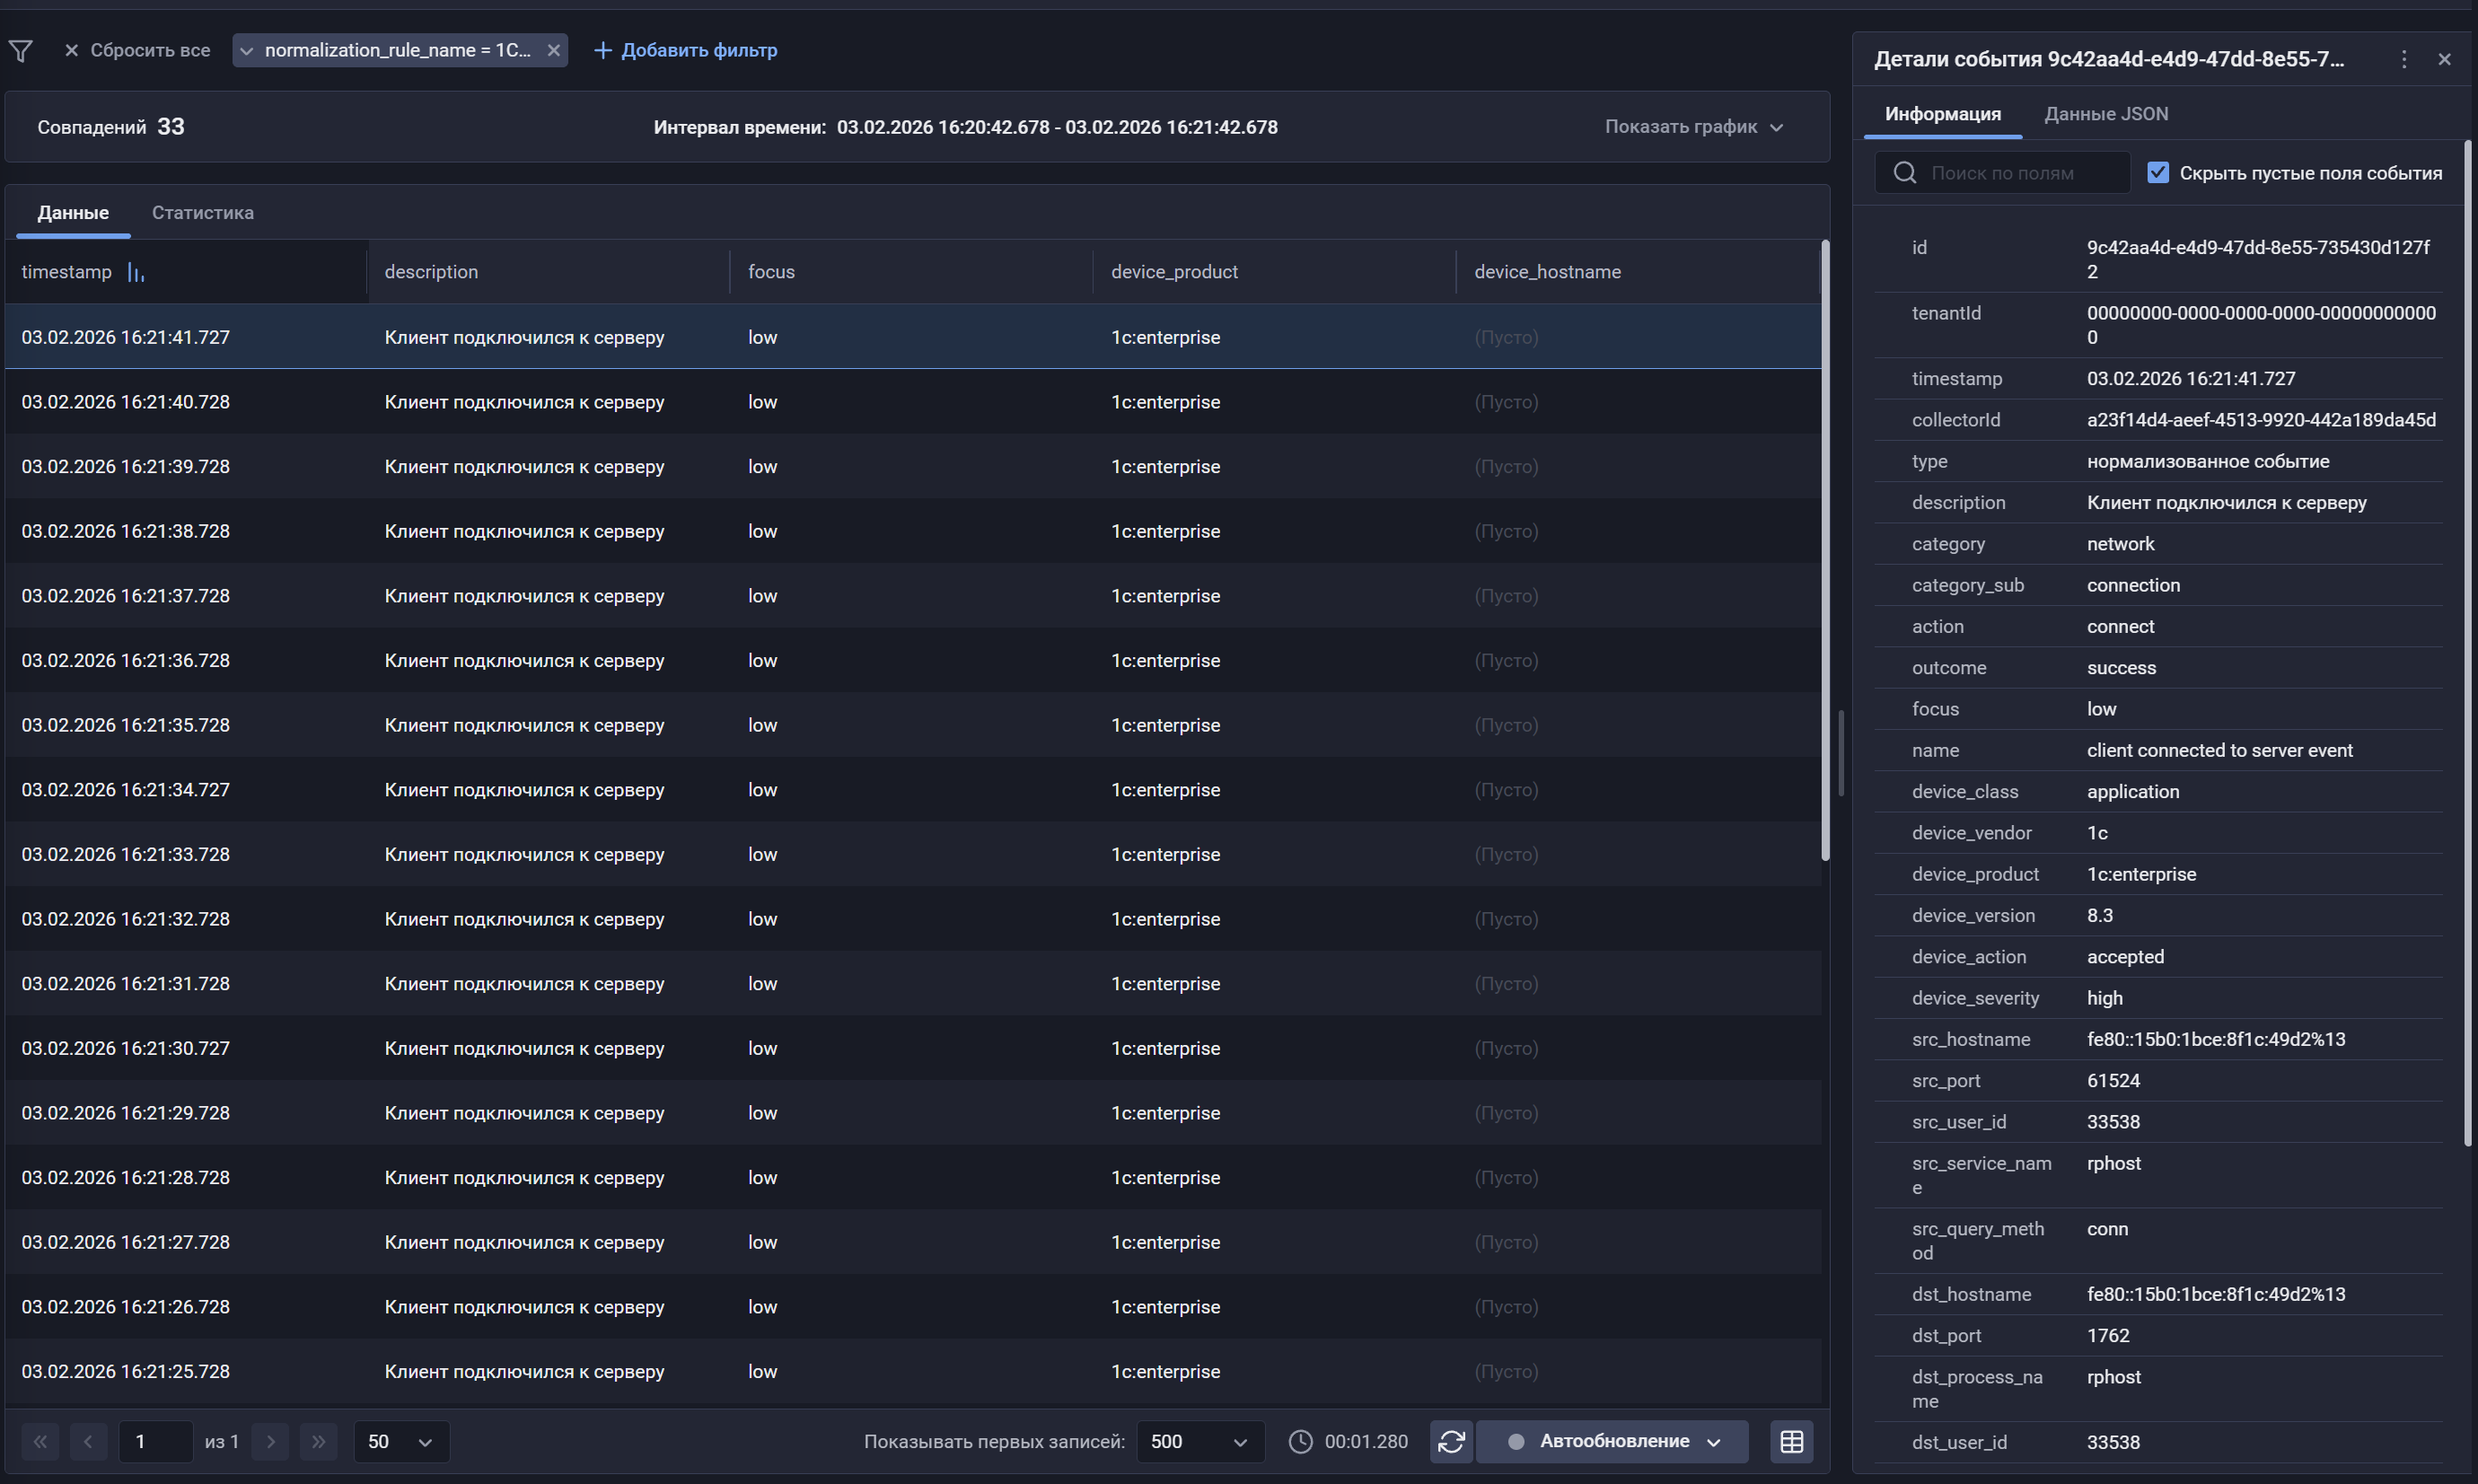Open the Данные JSON tab in event details
The image size is (2478, 1484).
click(2105, 113)
